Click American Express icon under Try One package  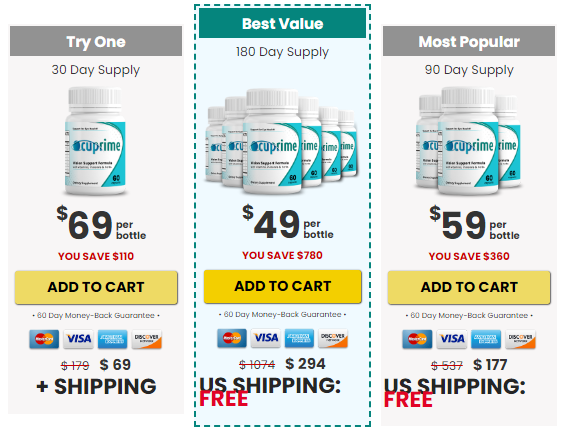pos(113,339)
